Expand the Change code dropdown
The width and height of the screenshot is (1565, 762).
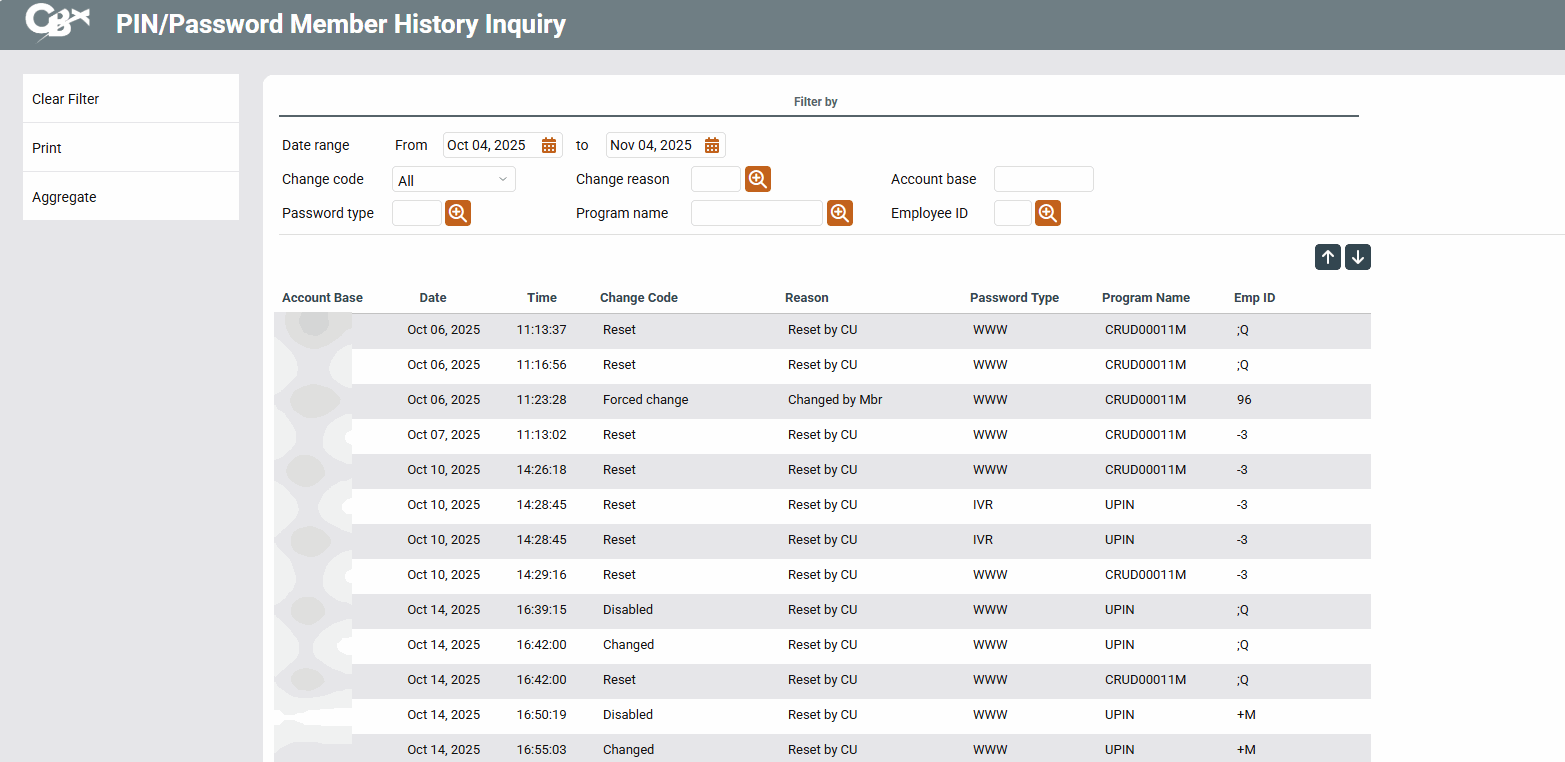point(454,180)
